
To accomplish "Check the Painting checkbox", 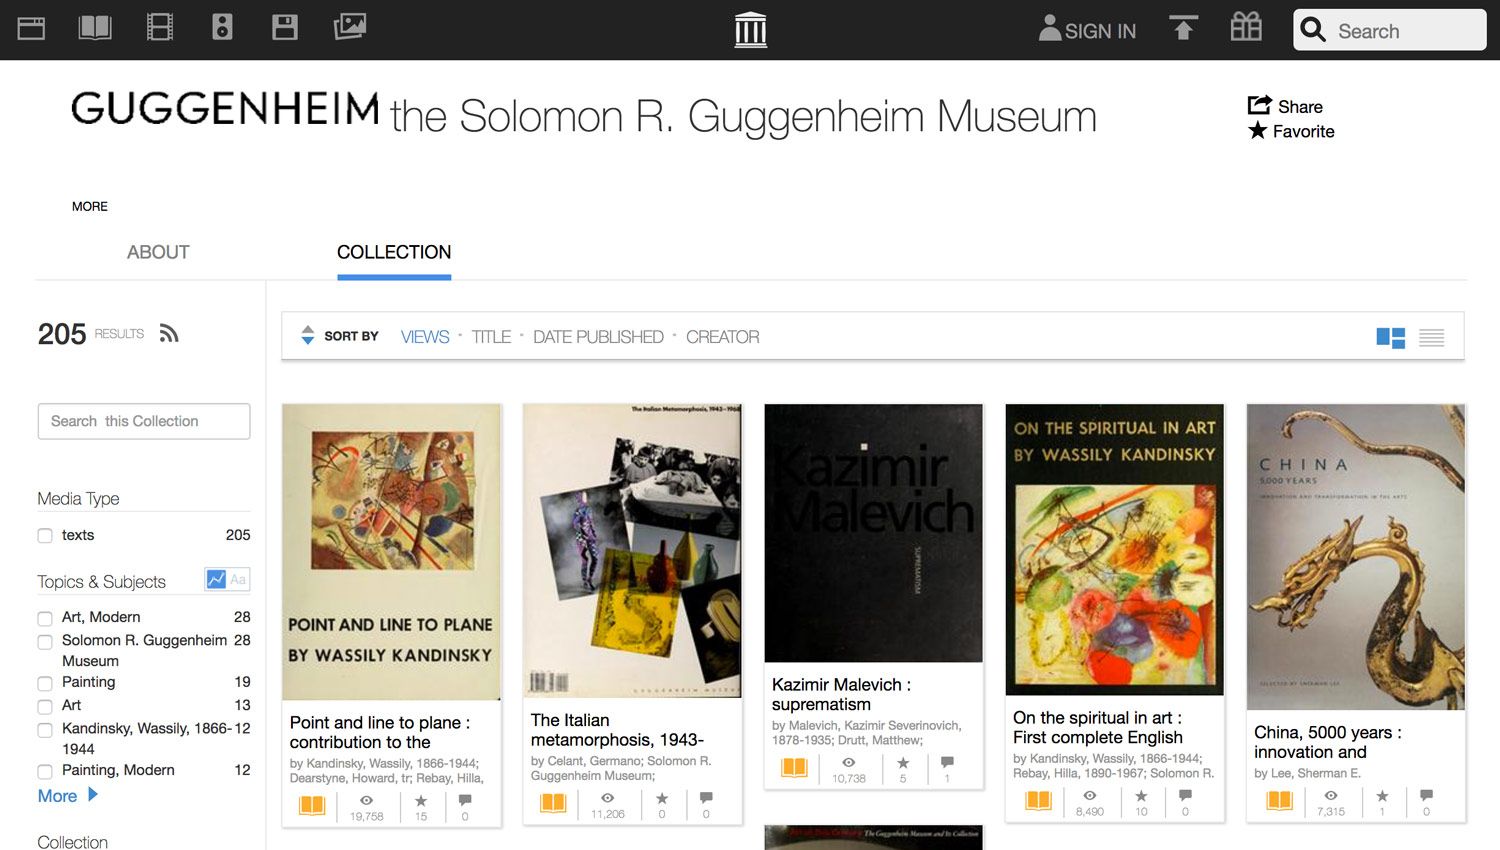I will click(x=45, y=683).
